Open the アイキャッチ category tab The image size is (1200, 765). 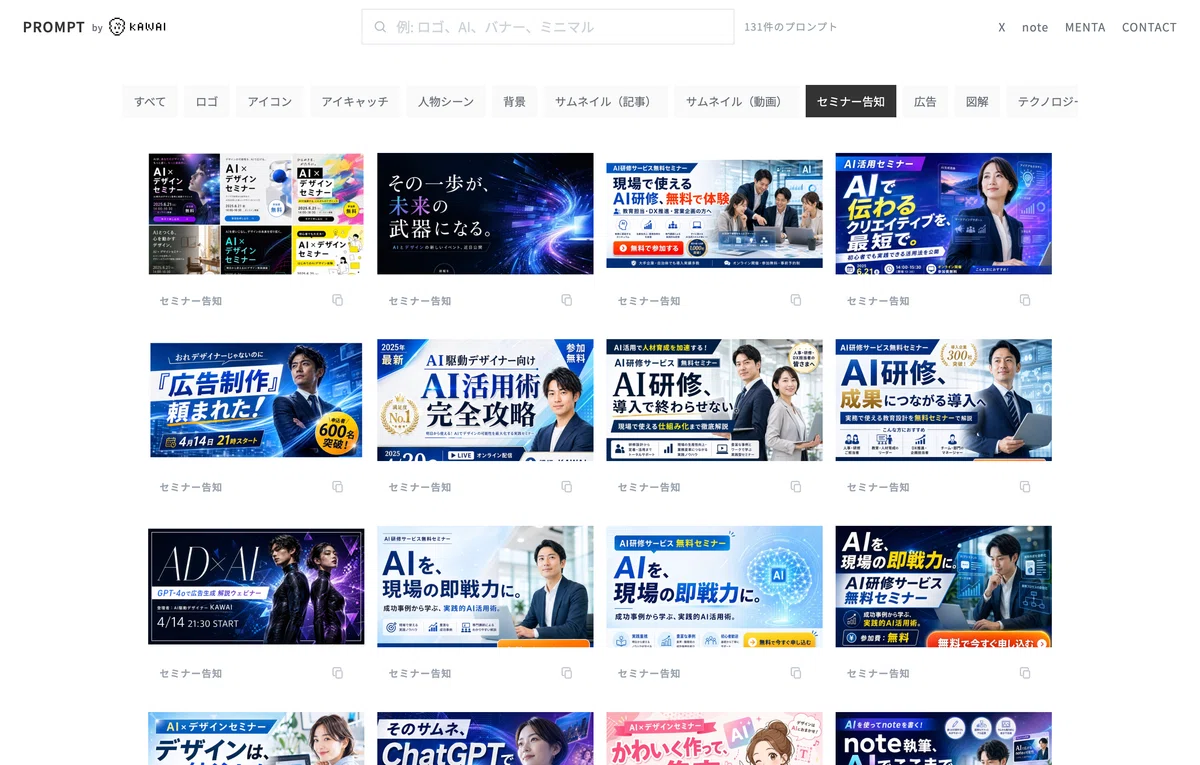pyautogui.click(x=355, y=101)
